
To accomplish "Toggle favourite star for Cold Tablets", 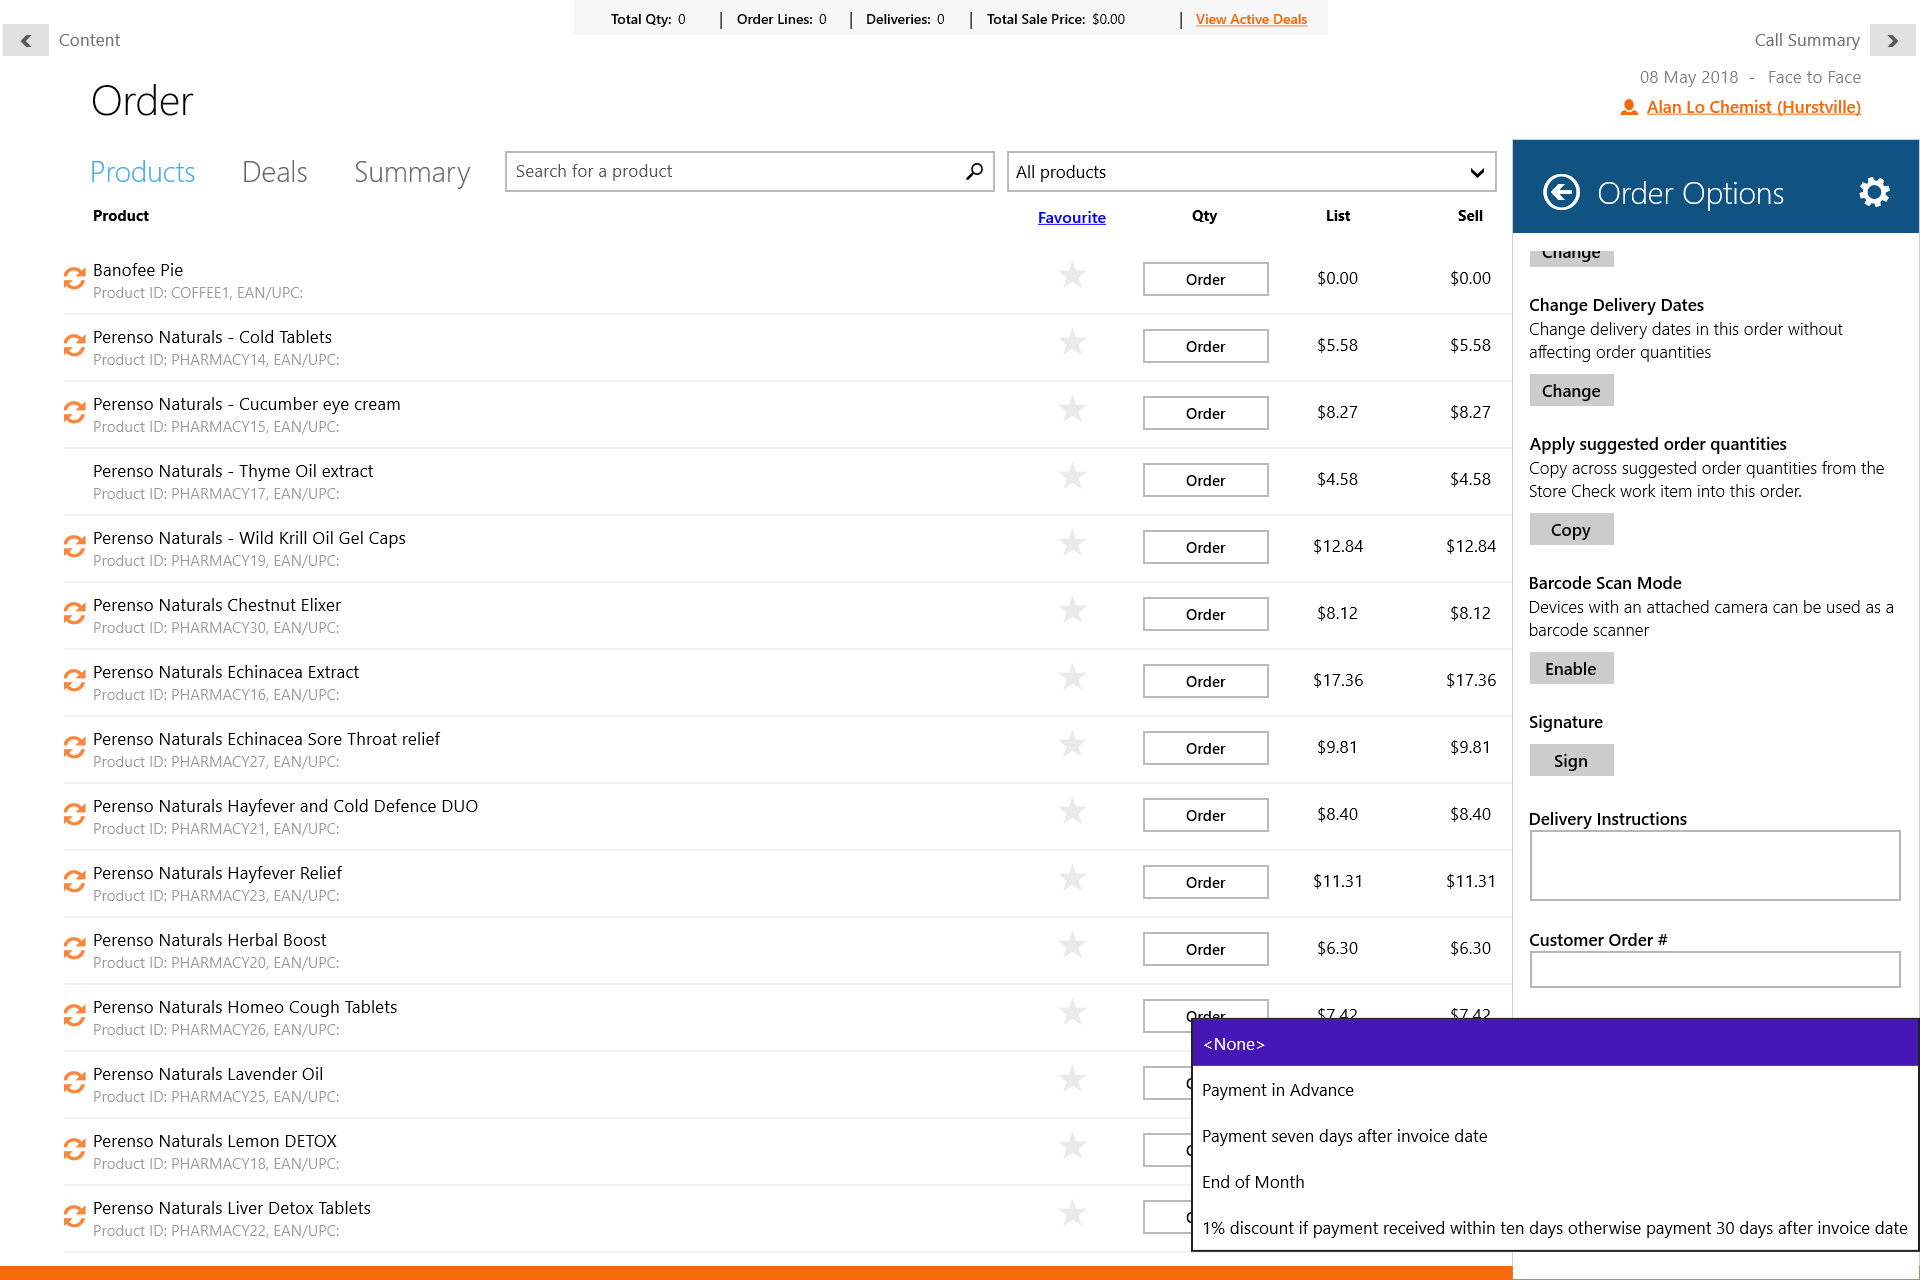I will tap(1072, 343).
